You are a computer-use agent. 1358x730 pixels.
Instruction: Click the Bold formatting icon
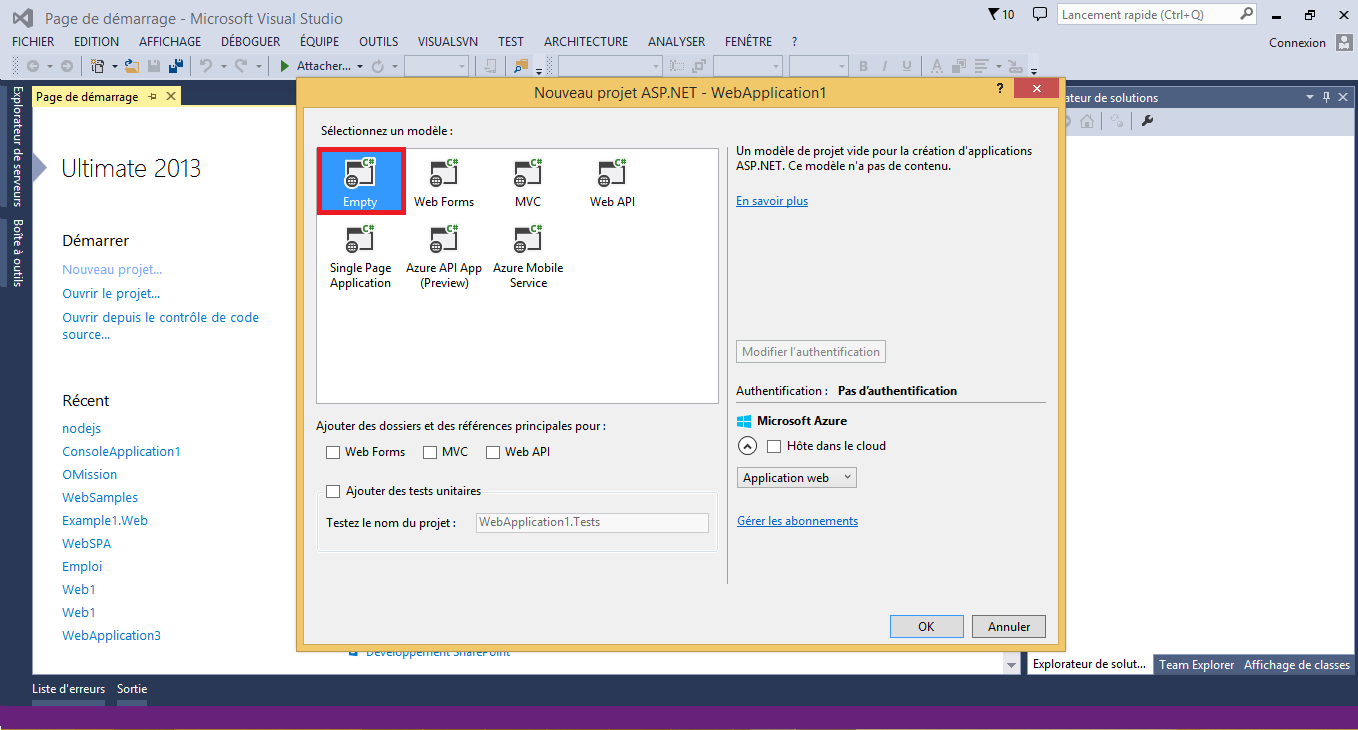864,66
